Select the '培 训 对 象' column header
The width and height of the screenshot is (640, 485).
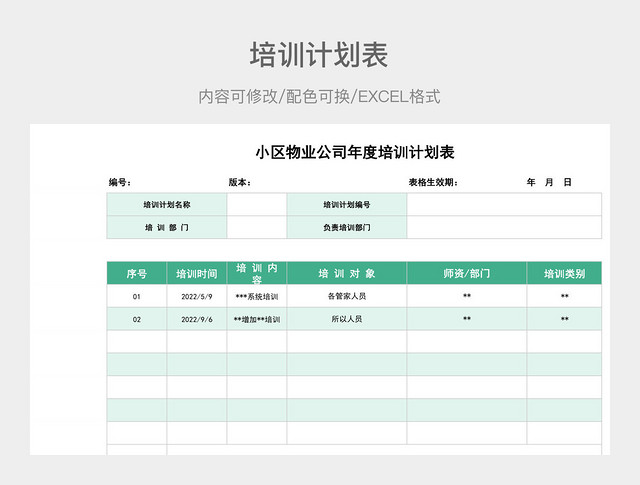tap(347, 273)
